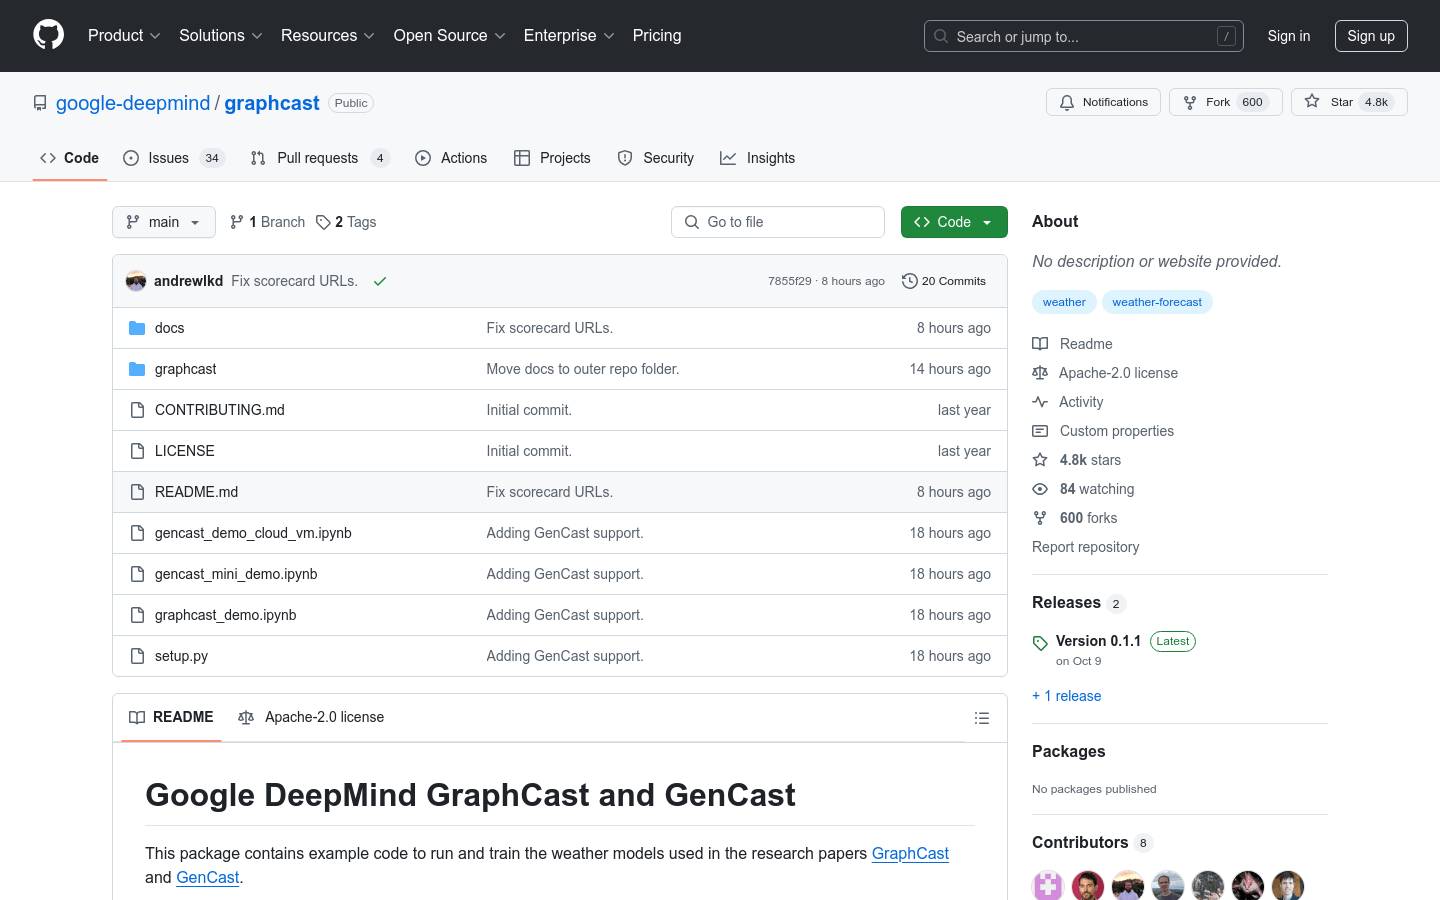This screenshot has width=1440, height=900.
Task: Click andrewlkd's avatar in commit header
Action: (x=136, y=281)
